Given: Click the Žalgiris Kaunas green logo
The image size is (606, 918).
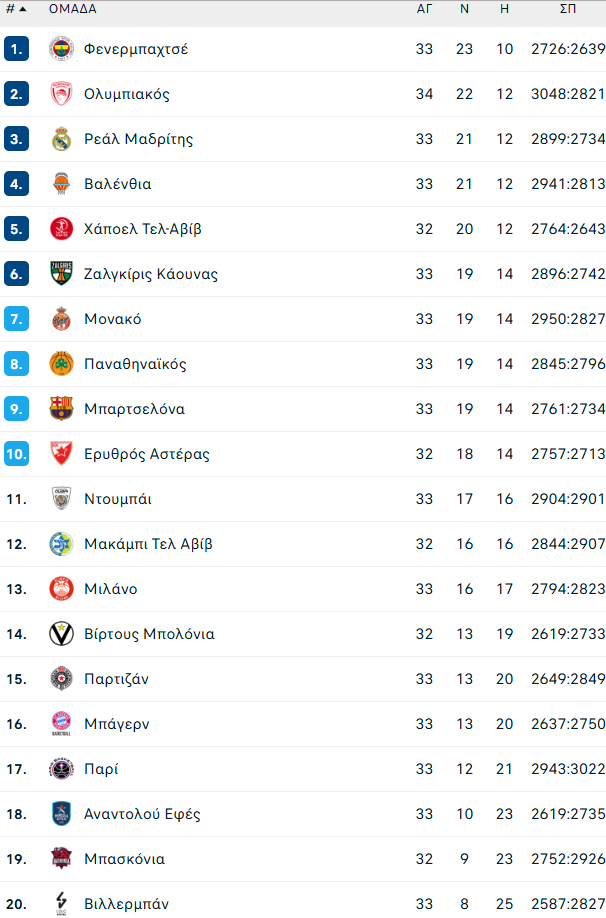Looking at the screenshot, I should [x=61, y=274].
